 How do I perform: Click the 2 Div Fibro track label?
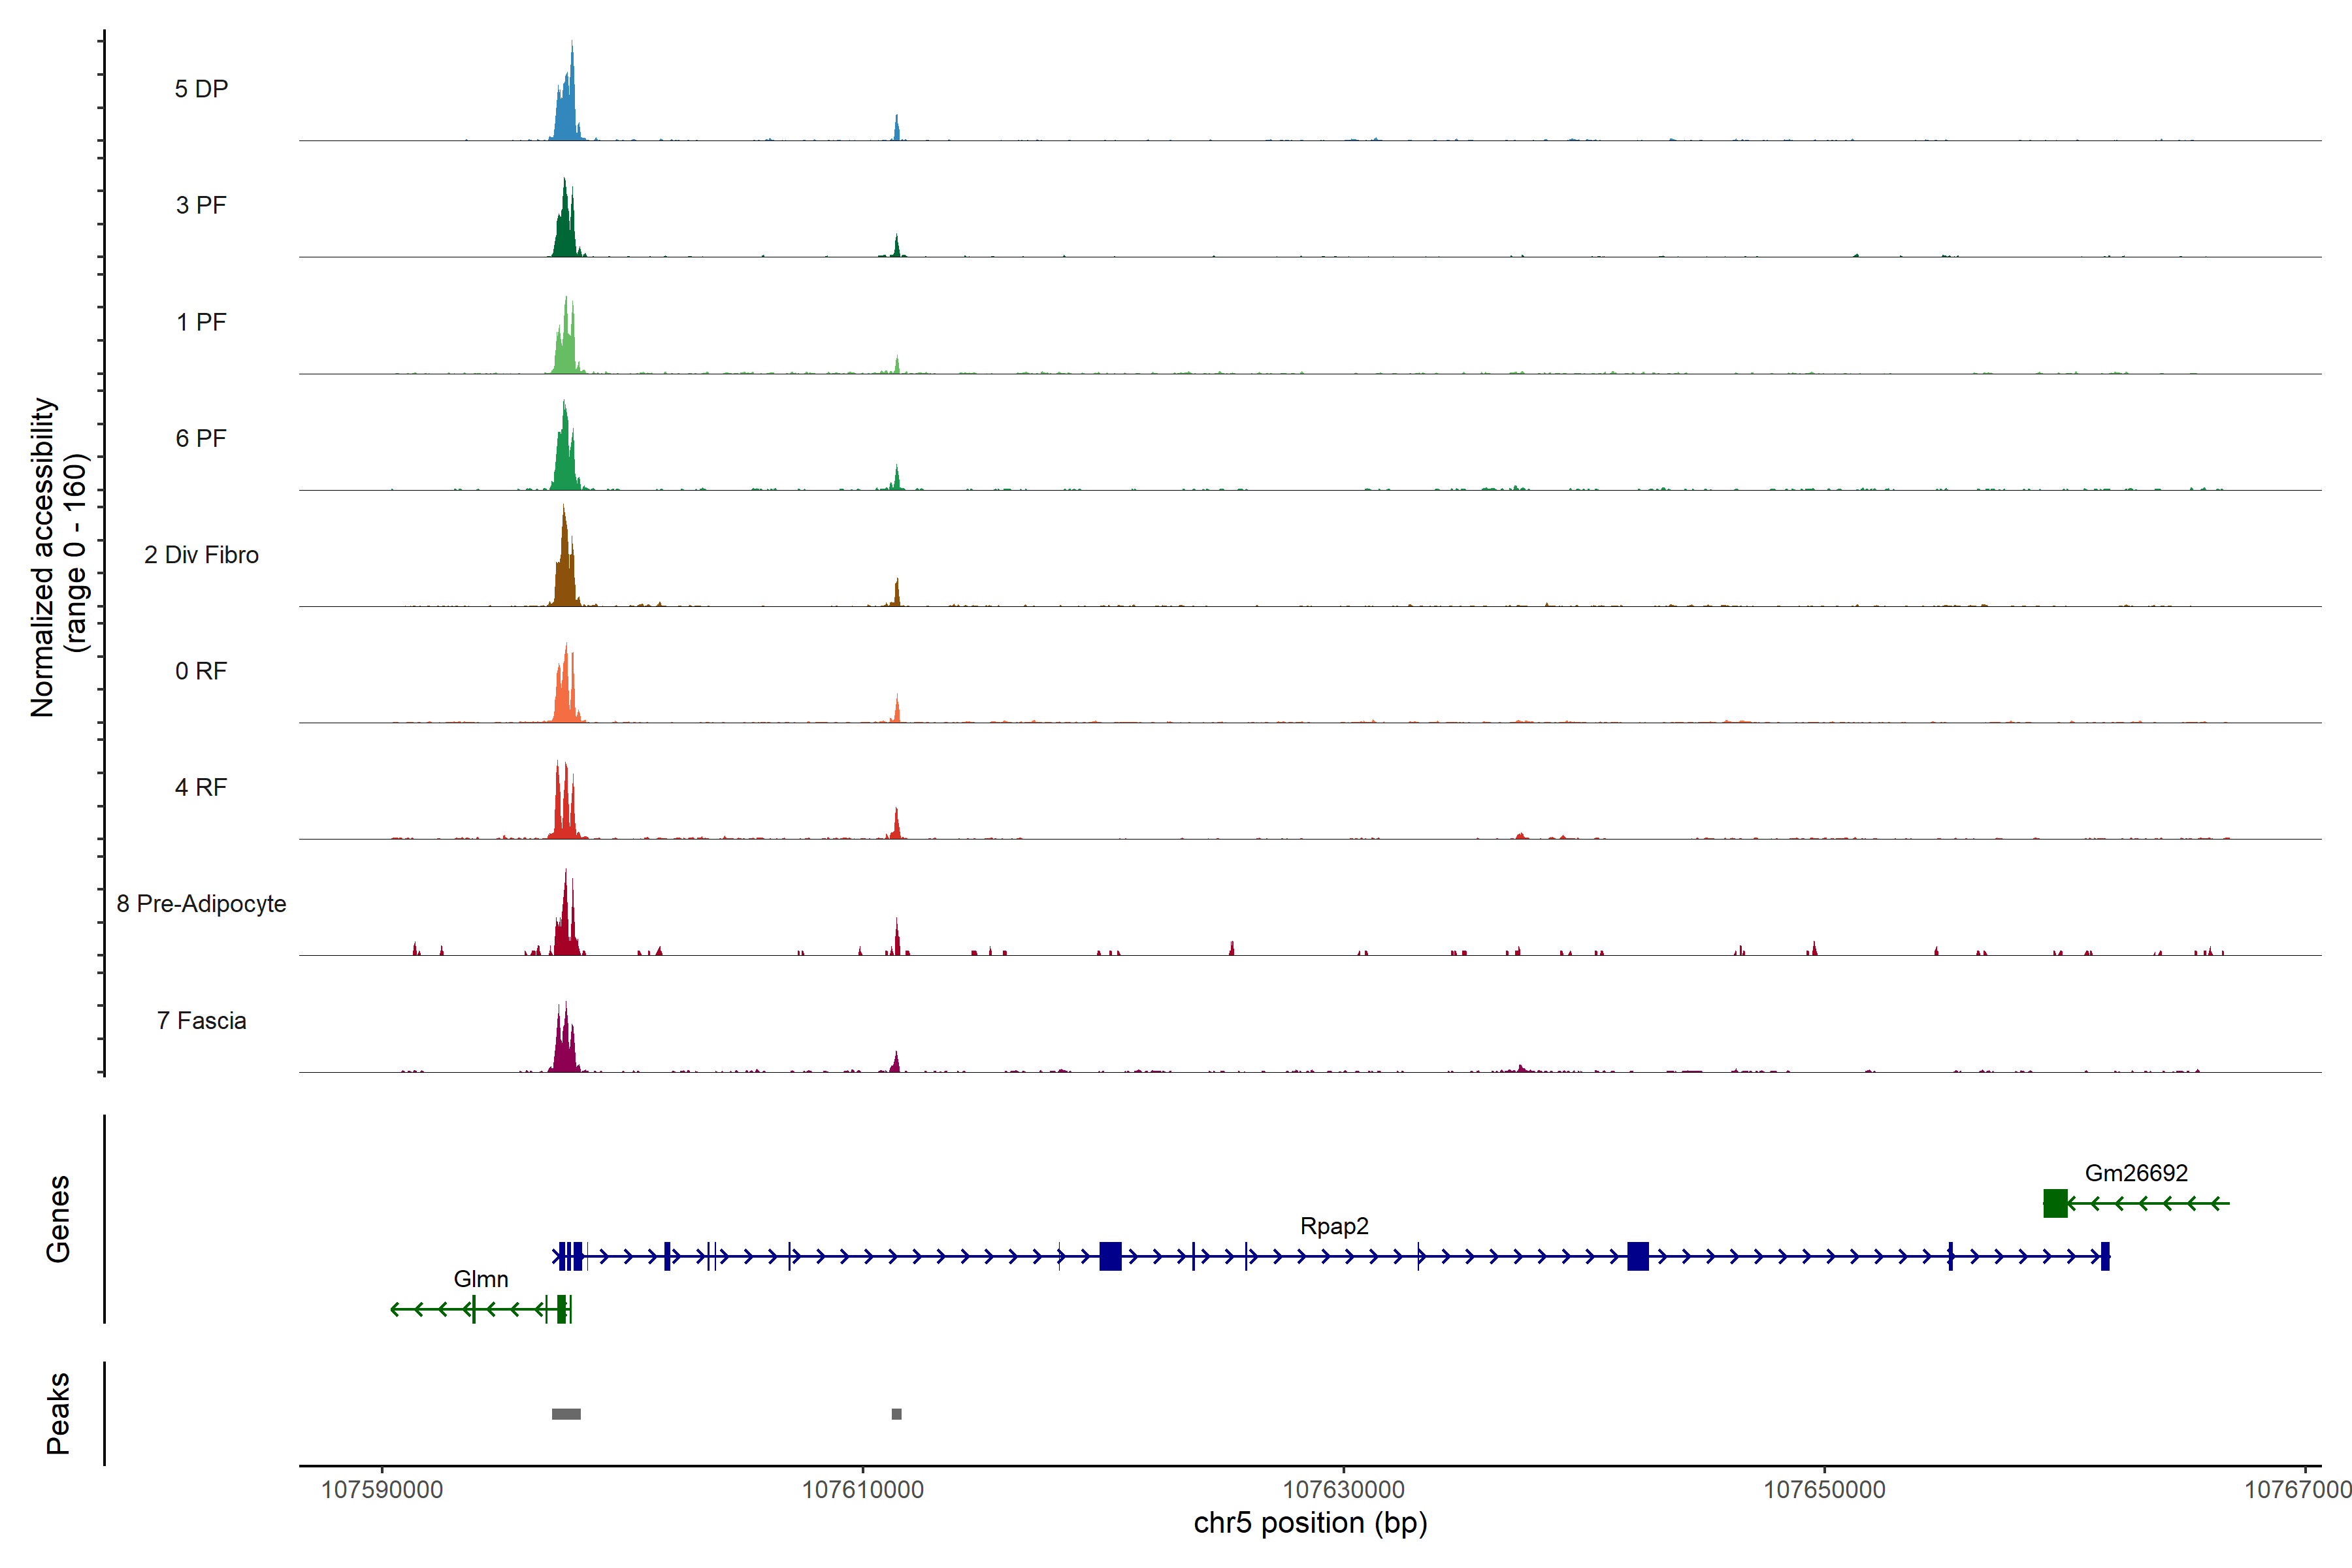pyautogui.click(x=201, y=555)
